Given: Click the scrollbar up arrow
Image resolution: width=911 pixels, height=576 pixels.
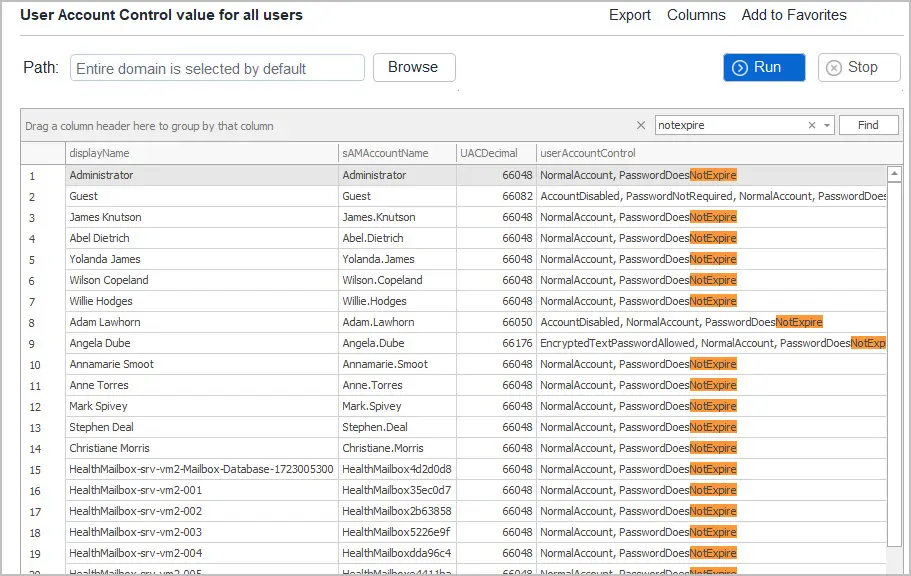Looking at the screenshot, I should [894, 173].
